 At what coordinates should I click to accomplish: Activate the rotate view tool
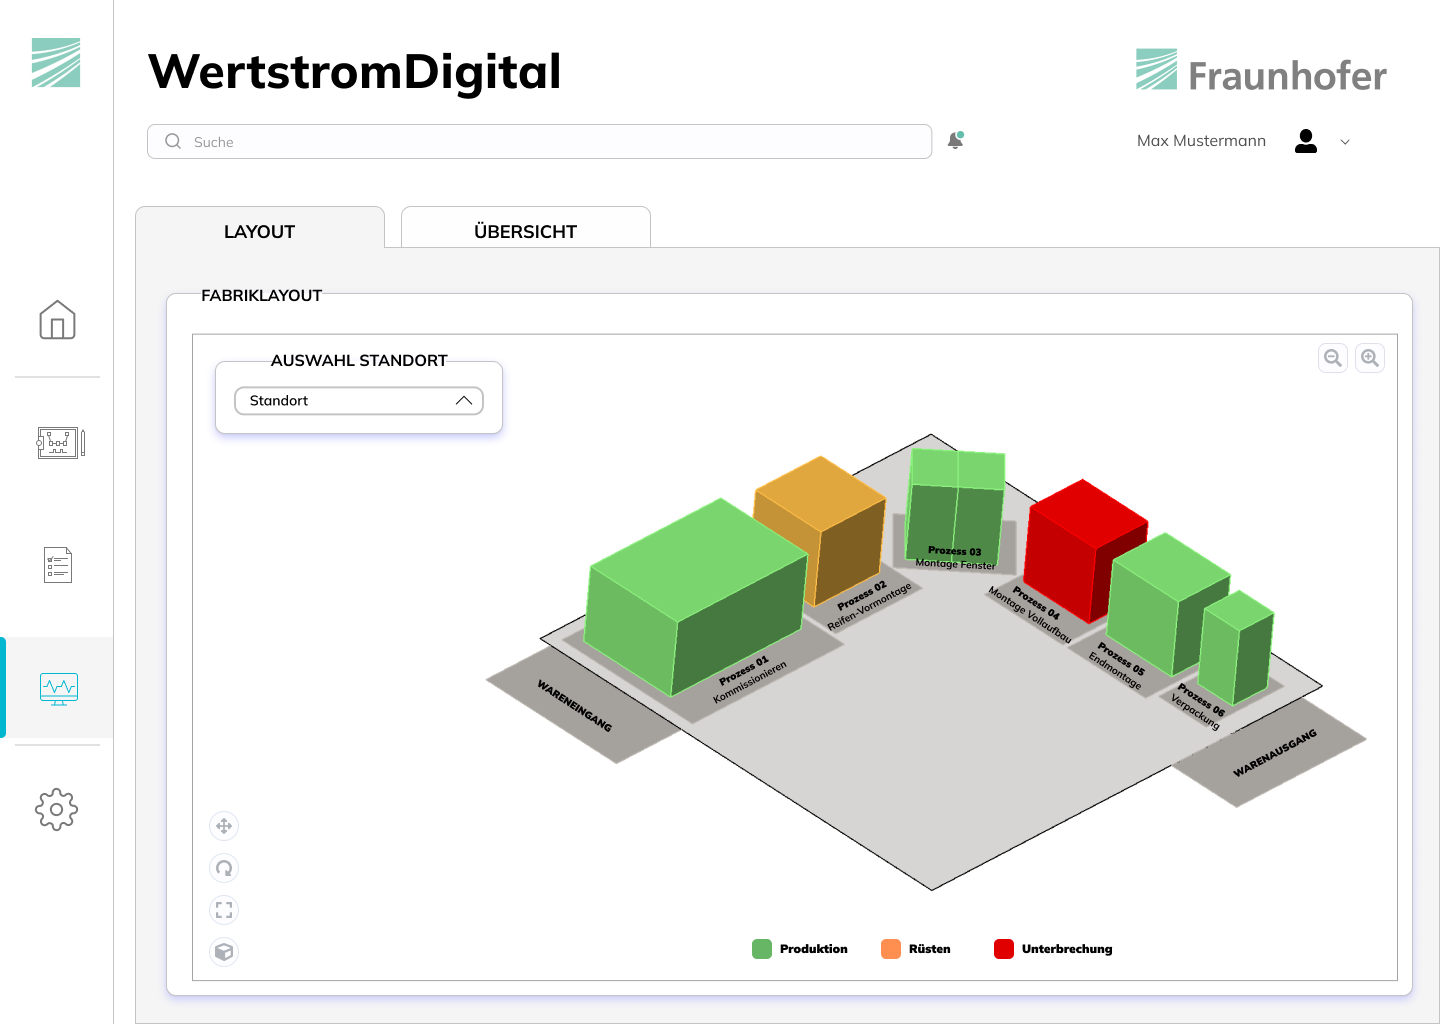click(224, 868)
